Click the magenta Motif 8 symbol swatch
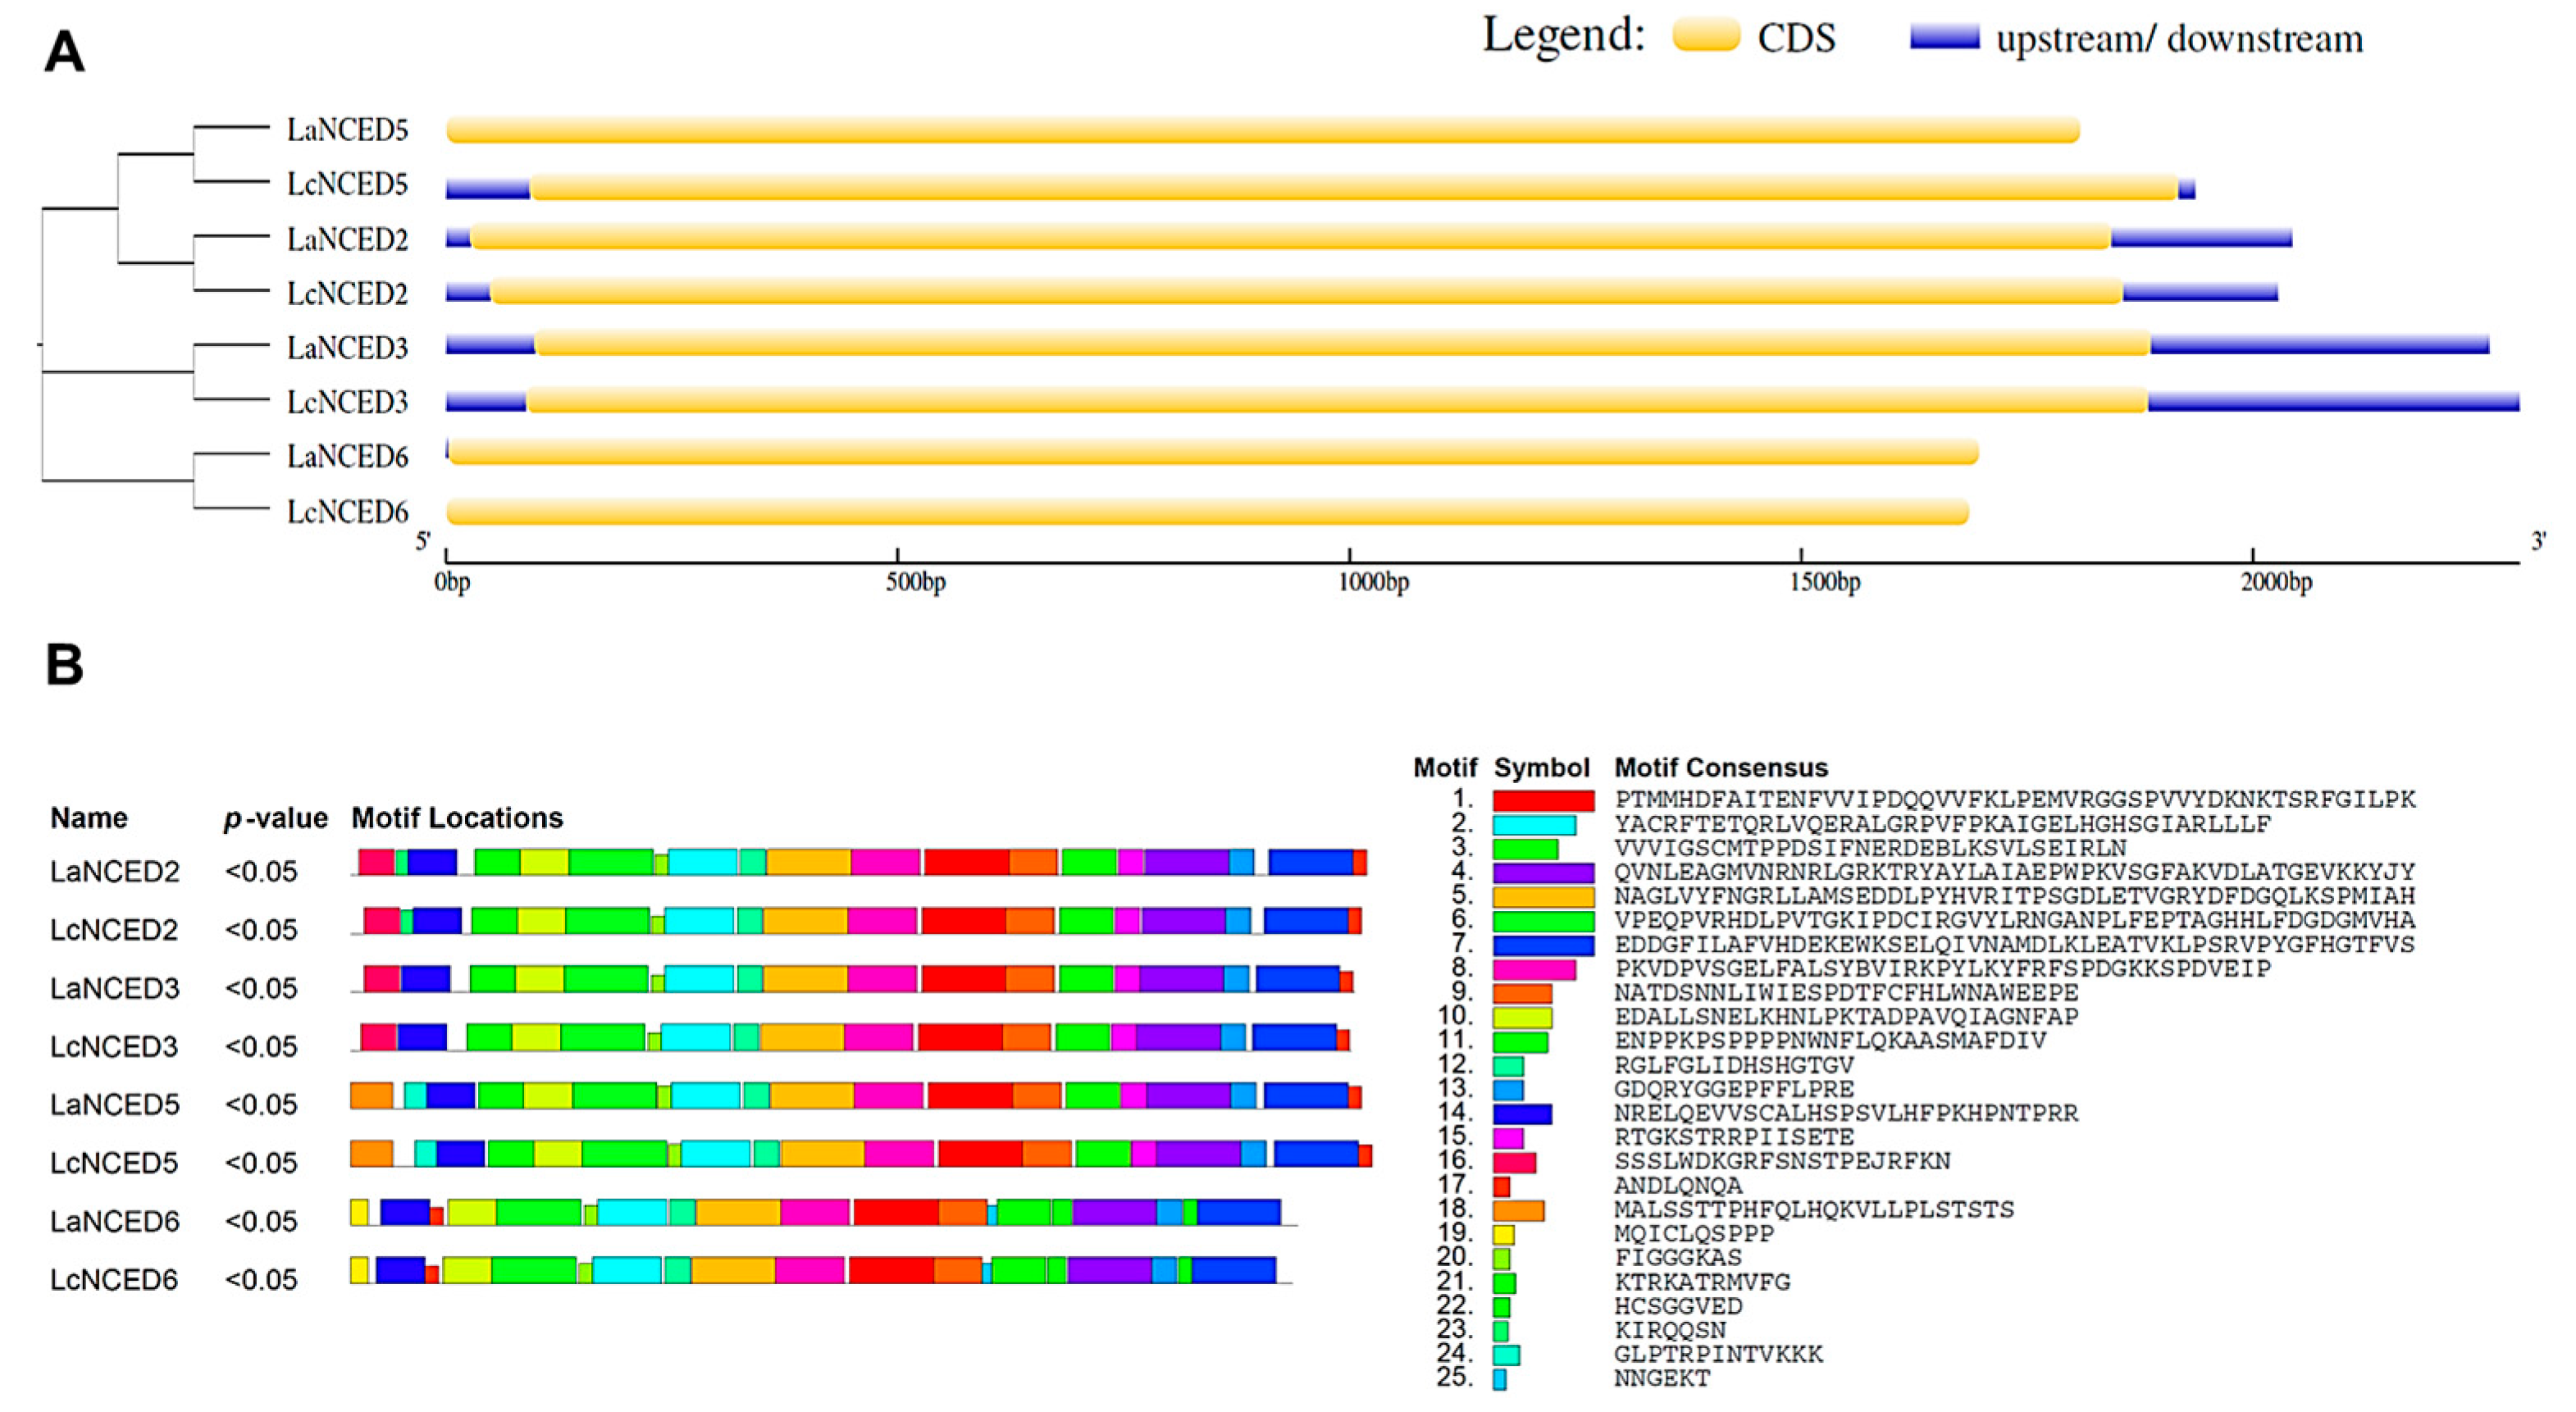The width and height of the screenshot is (2576, 1412). pyautogui.click(x=1534, y=969)
